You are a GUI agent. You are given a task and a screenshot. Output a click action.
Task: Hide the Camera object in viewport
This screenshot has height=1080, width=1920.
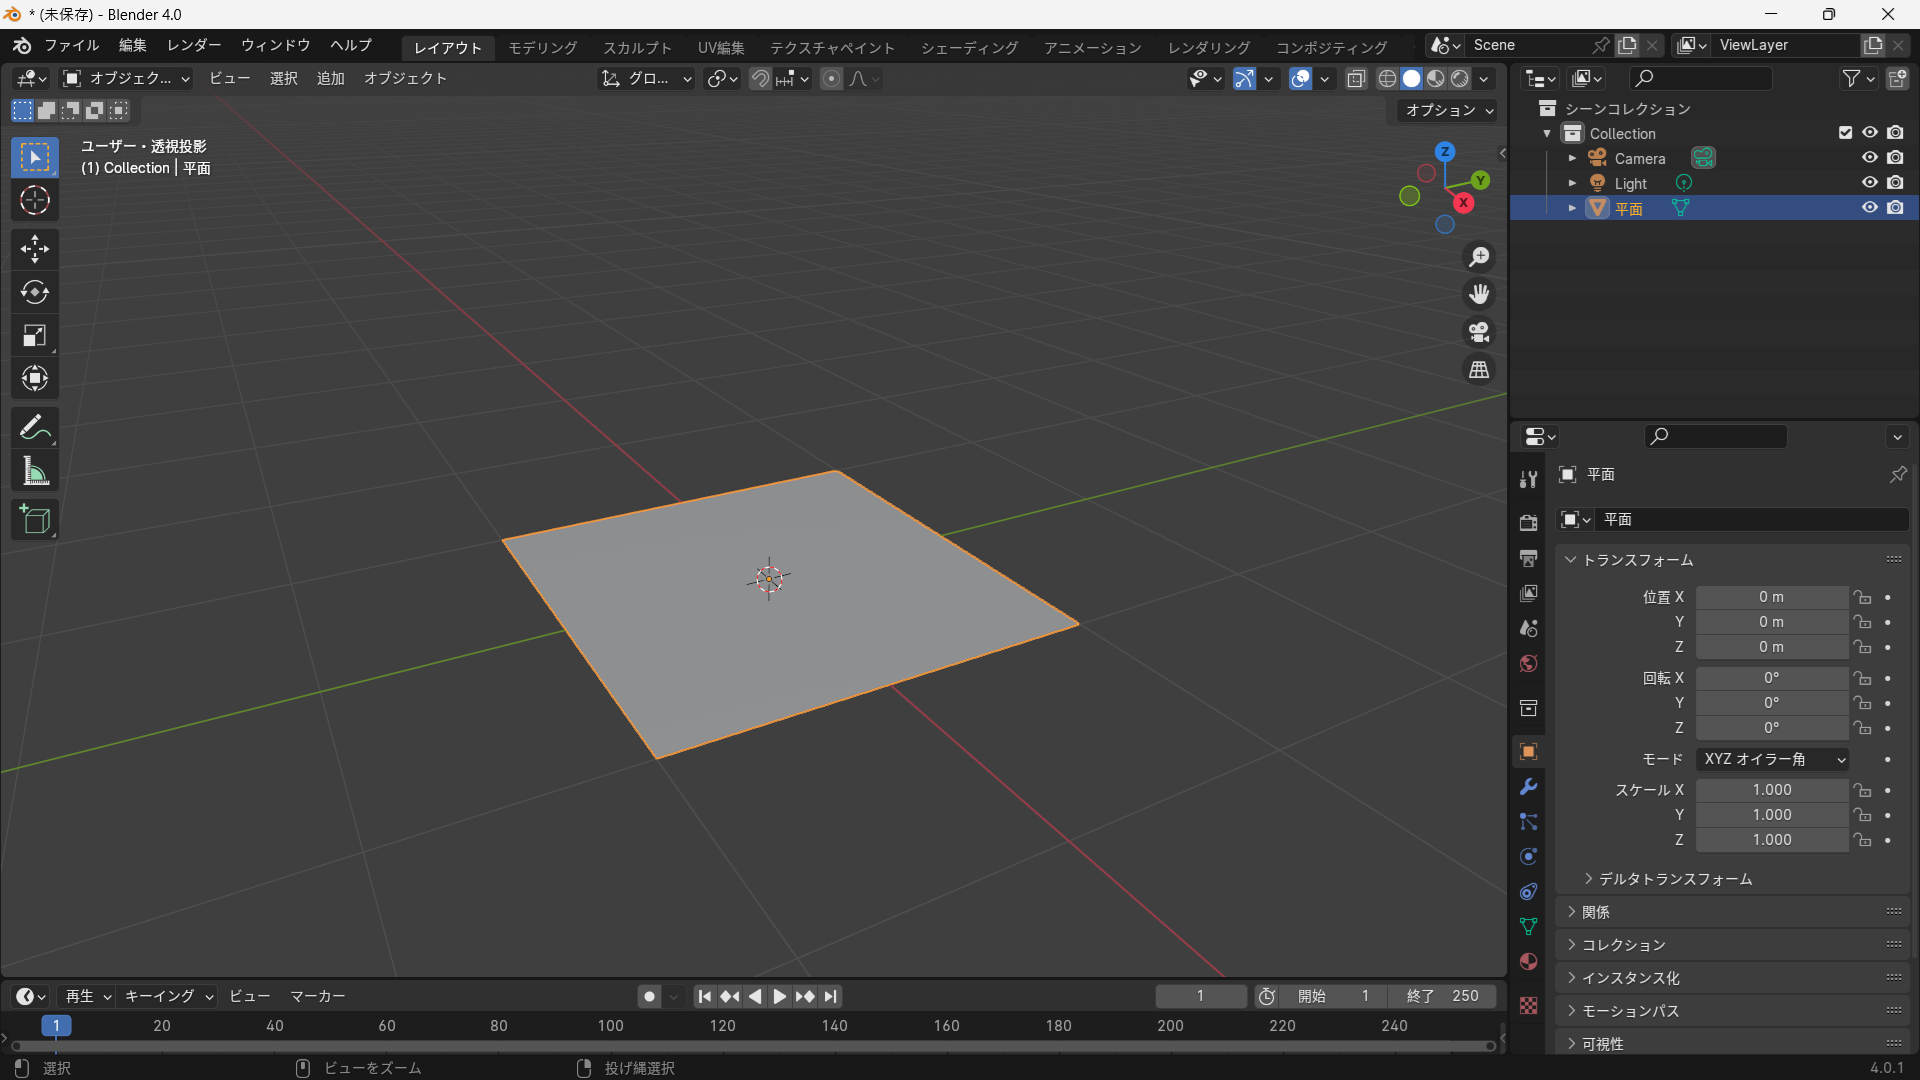(1869, 158)
